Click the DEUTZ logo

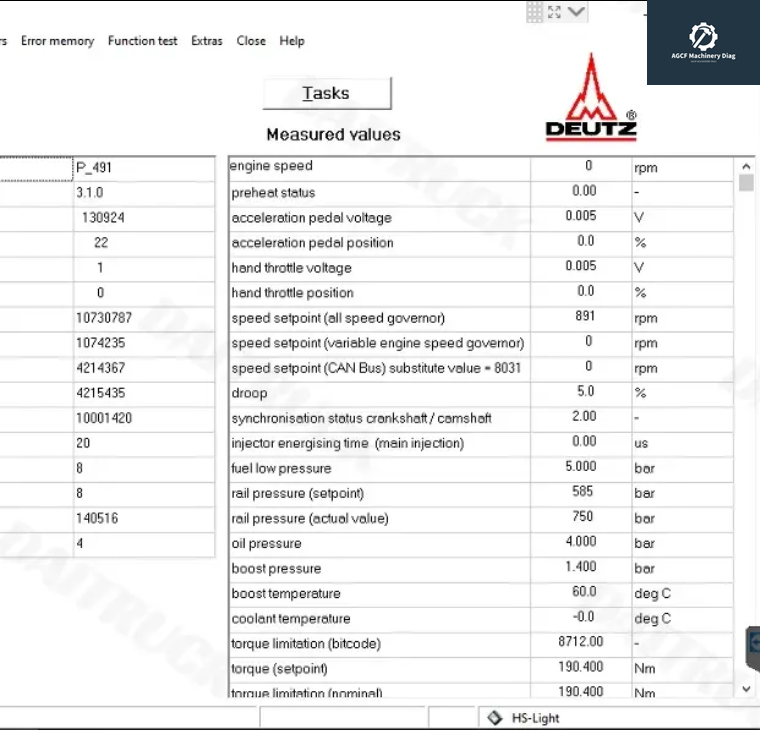(591, 98)
